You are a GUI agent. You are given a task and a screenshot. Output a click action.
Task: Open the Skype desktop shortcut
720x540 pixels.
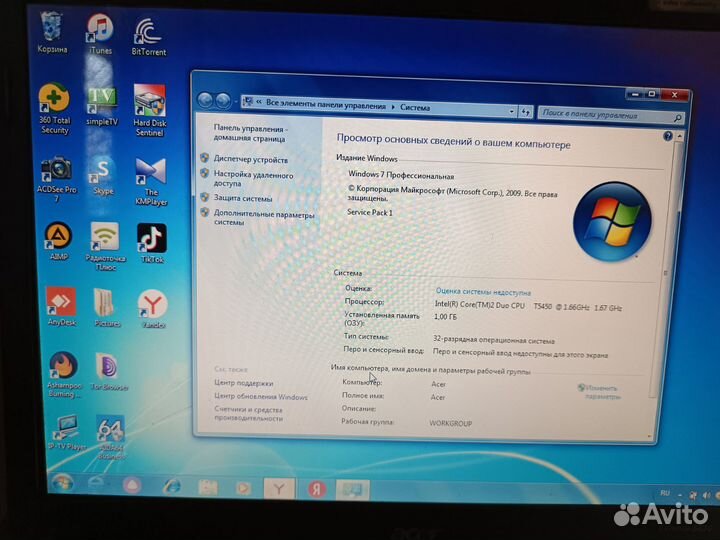[103, 177]
